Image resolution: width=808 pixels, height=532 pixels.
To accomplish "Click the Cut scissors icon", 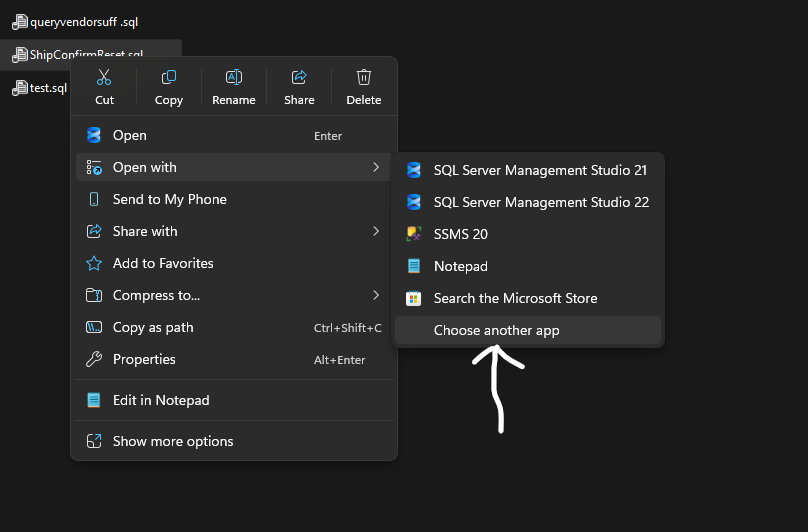I will tap(104, 78).
